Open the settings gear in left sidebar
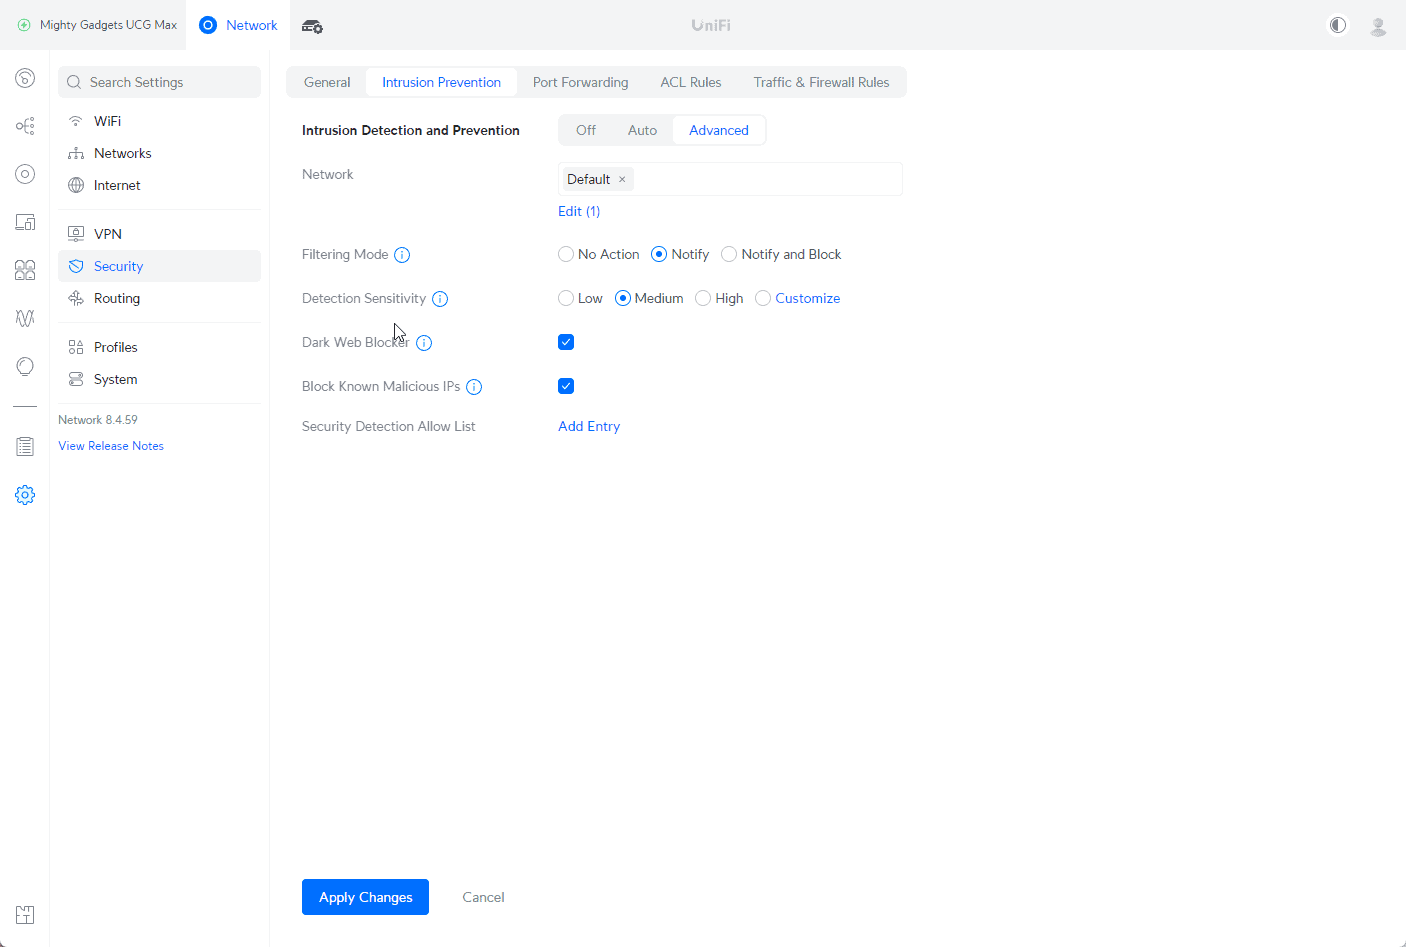The image size is (1406, 947). point(25,495)
